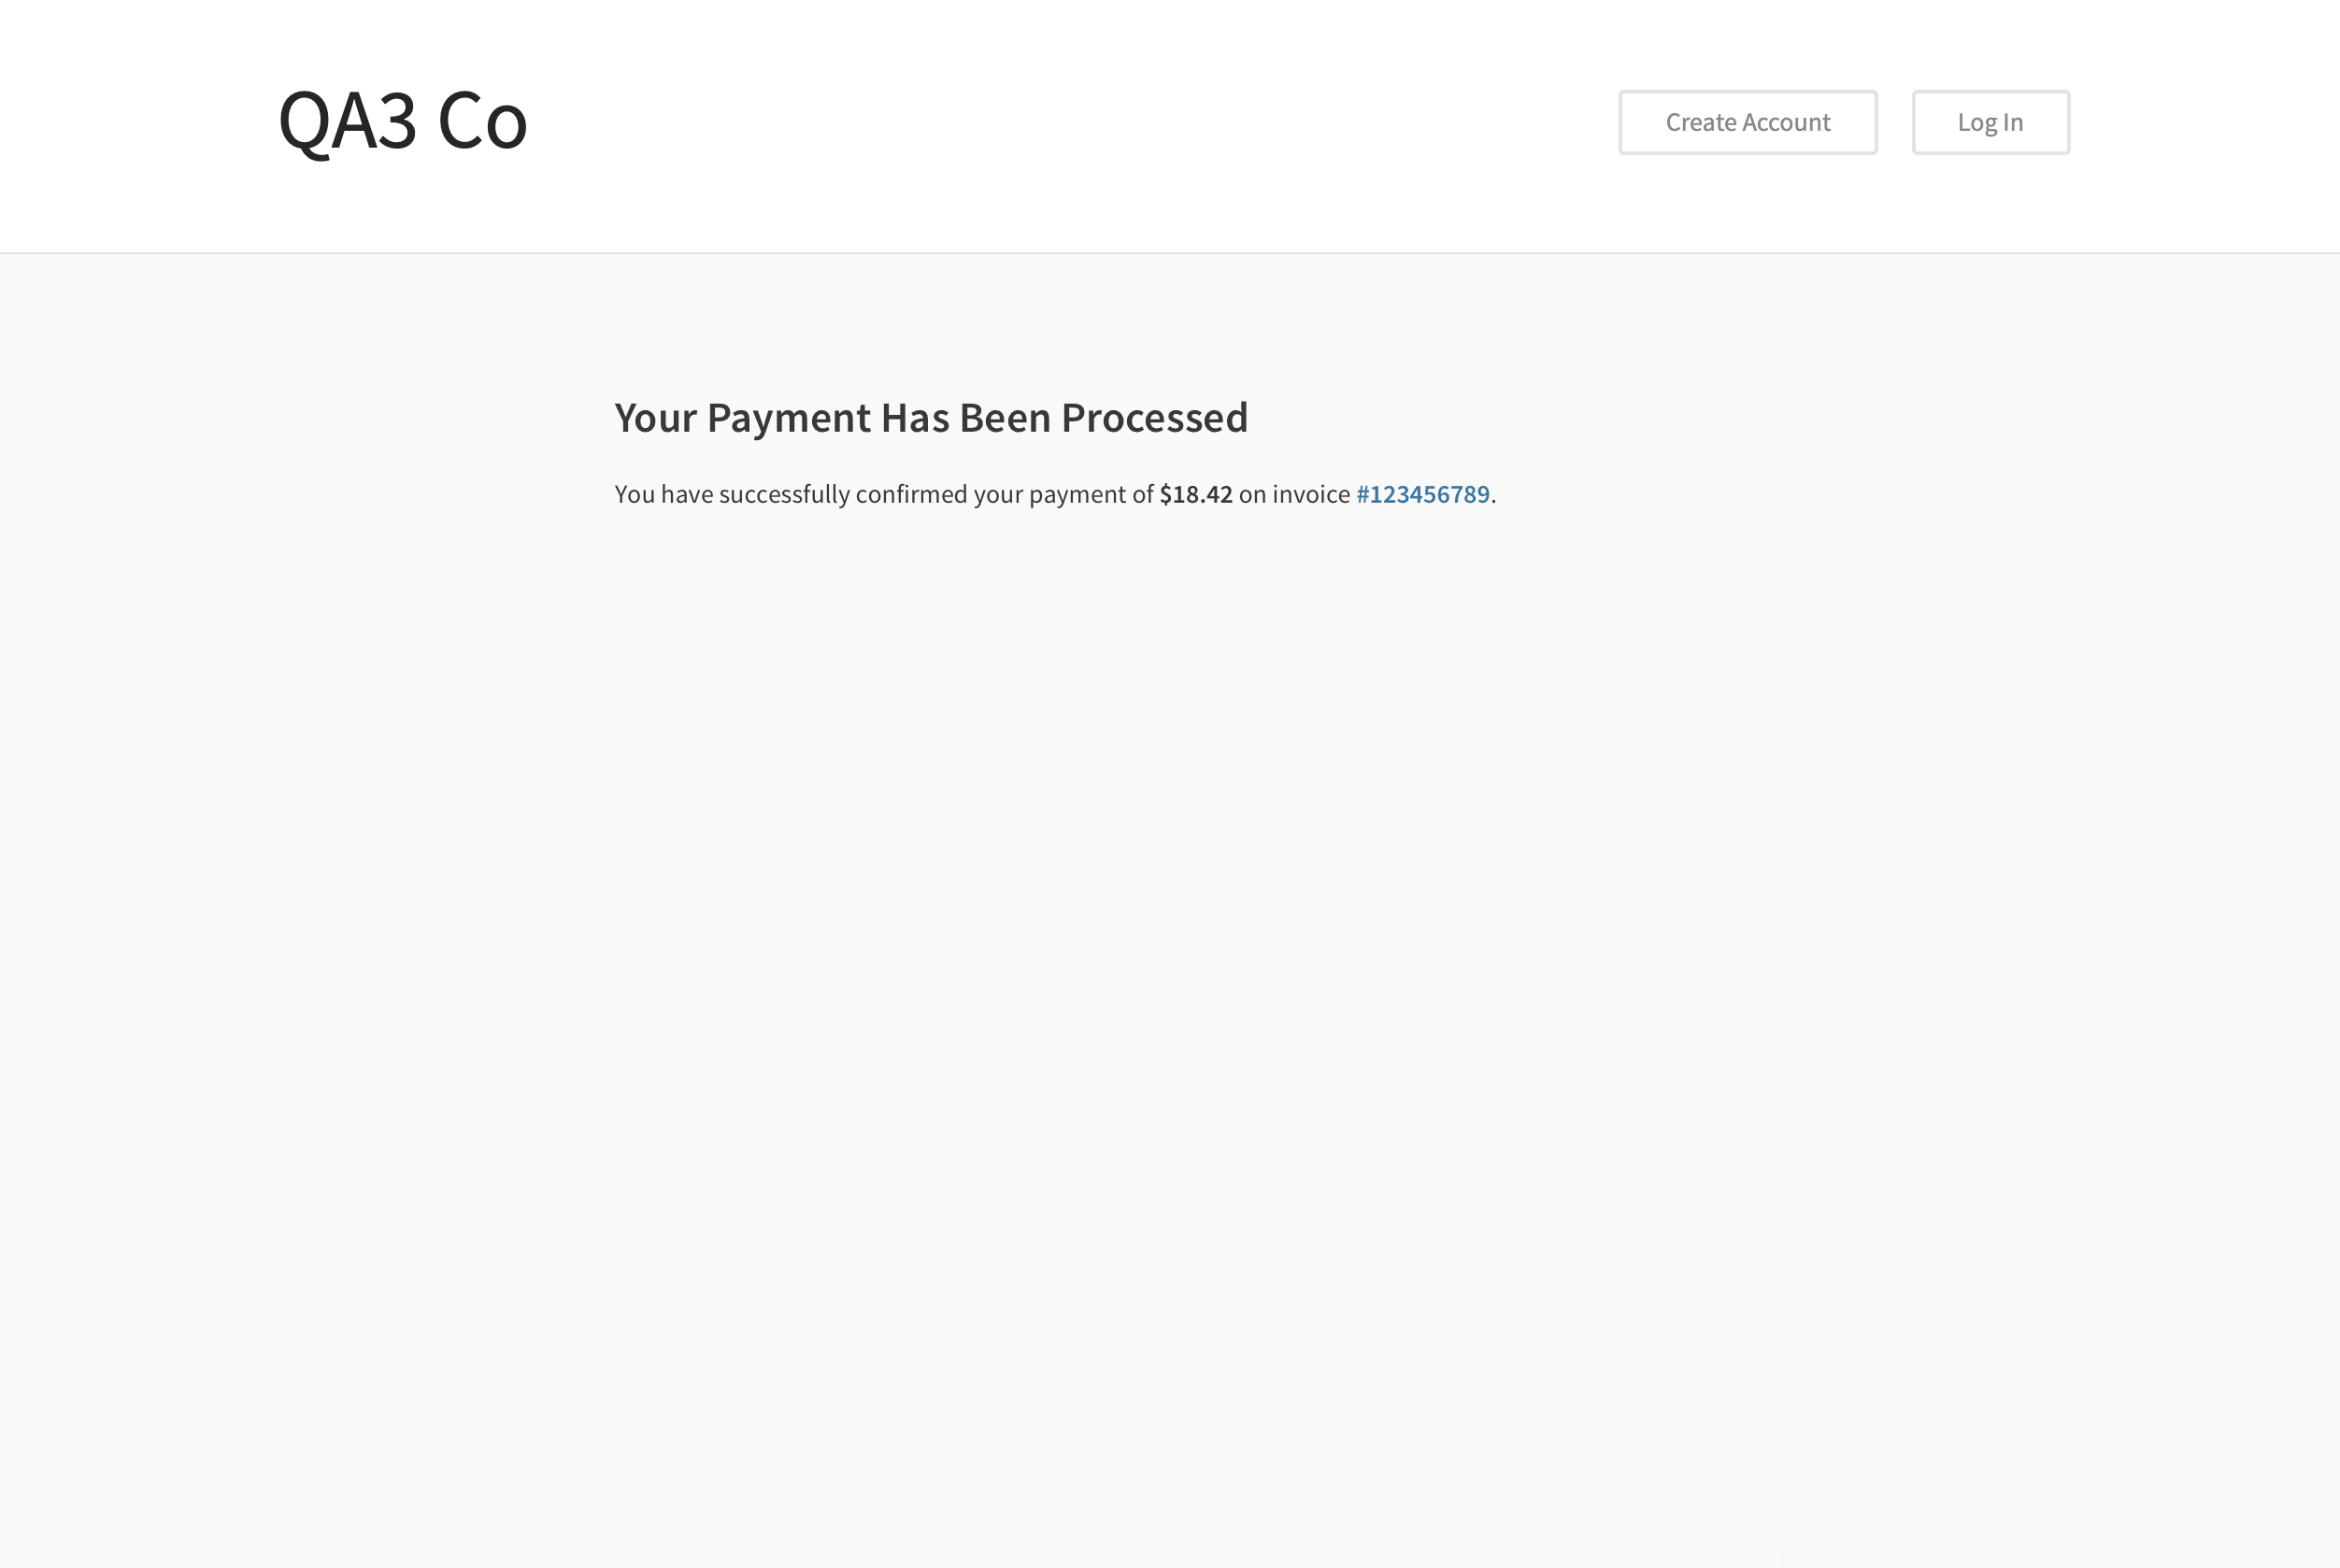The height and width of the screenshot is (1568, 2340).
Task: Click the word "Been" in the heading
Action: tap(1005, 417)
